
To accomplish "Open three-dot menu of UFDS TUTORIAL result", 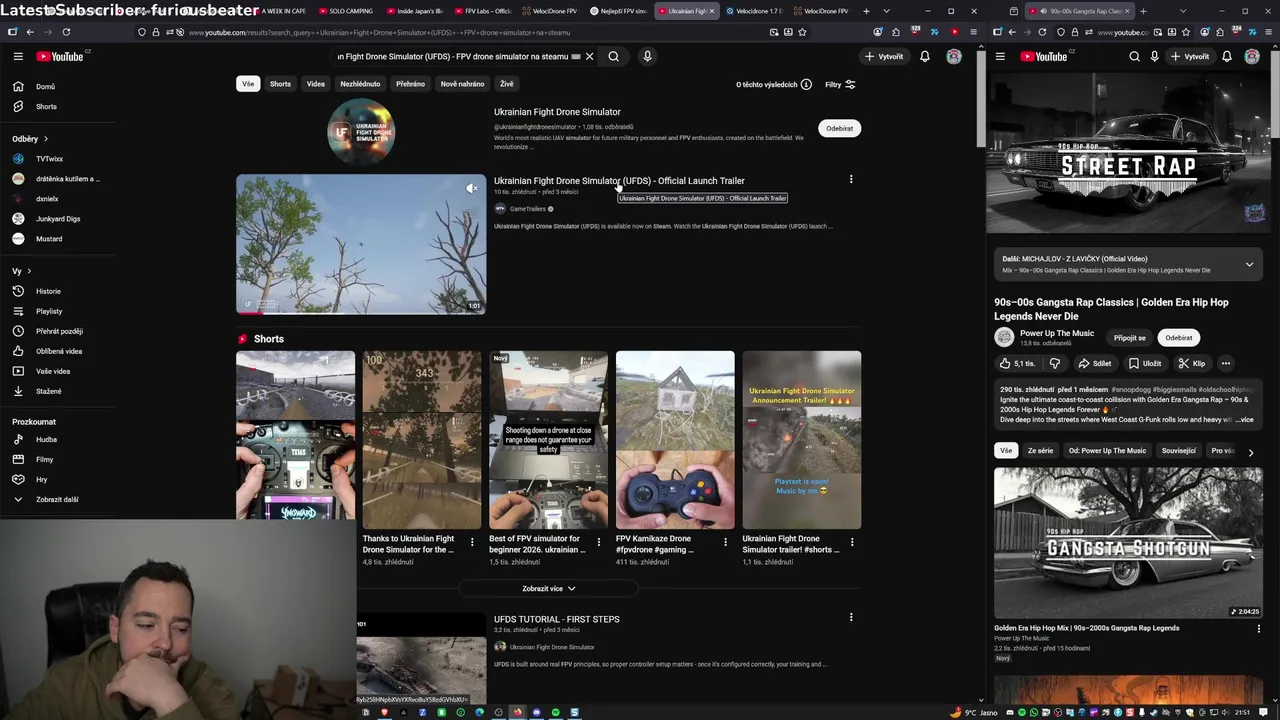I will (851, 617).
